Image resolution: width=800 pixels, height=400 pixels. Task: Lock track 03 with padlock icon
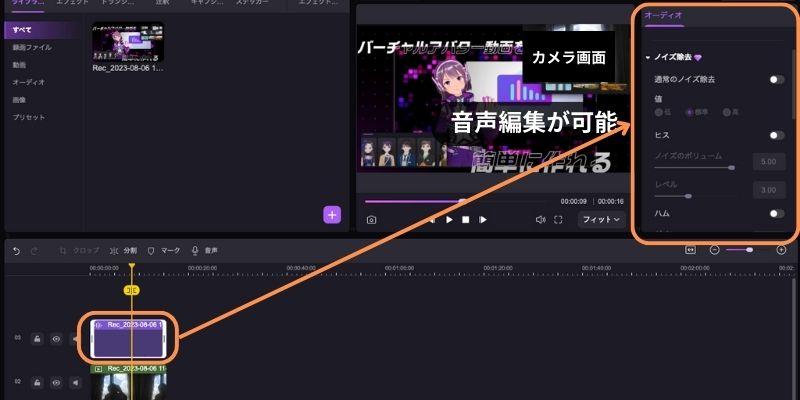(37, 338)
